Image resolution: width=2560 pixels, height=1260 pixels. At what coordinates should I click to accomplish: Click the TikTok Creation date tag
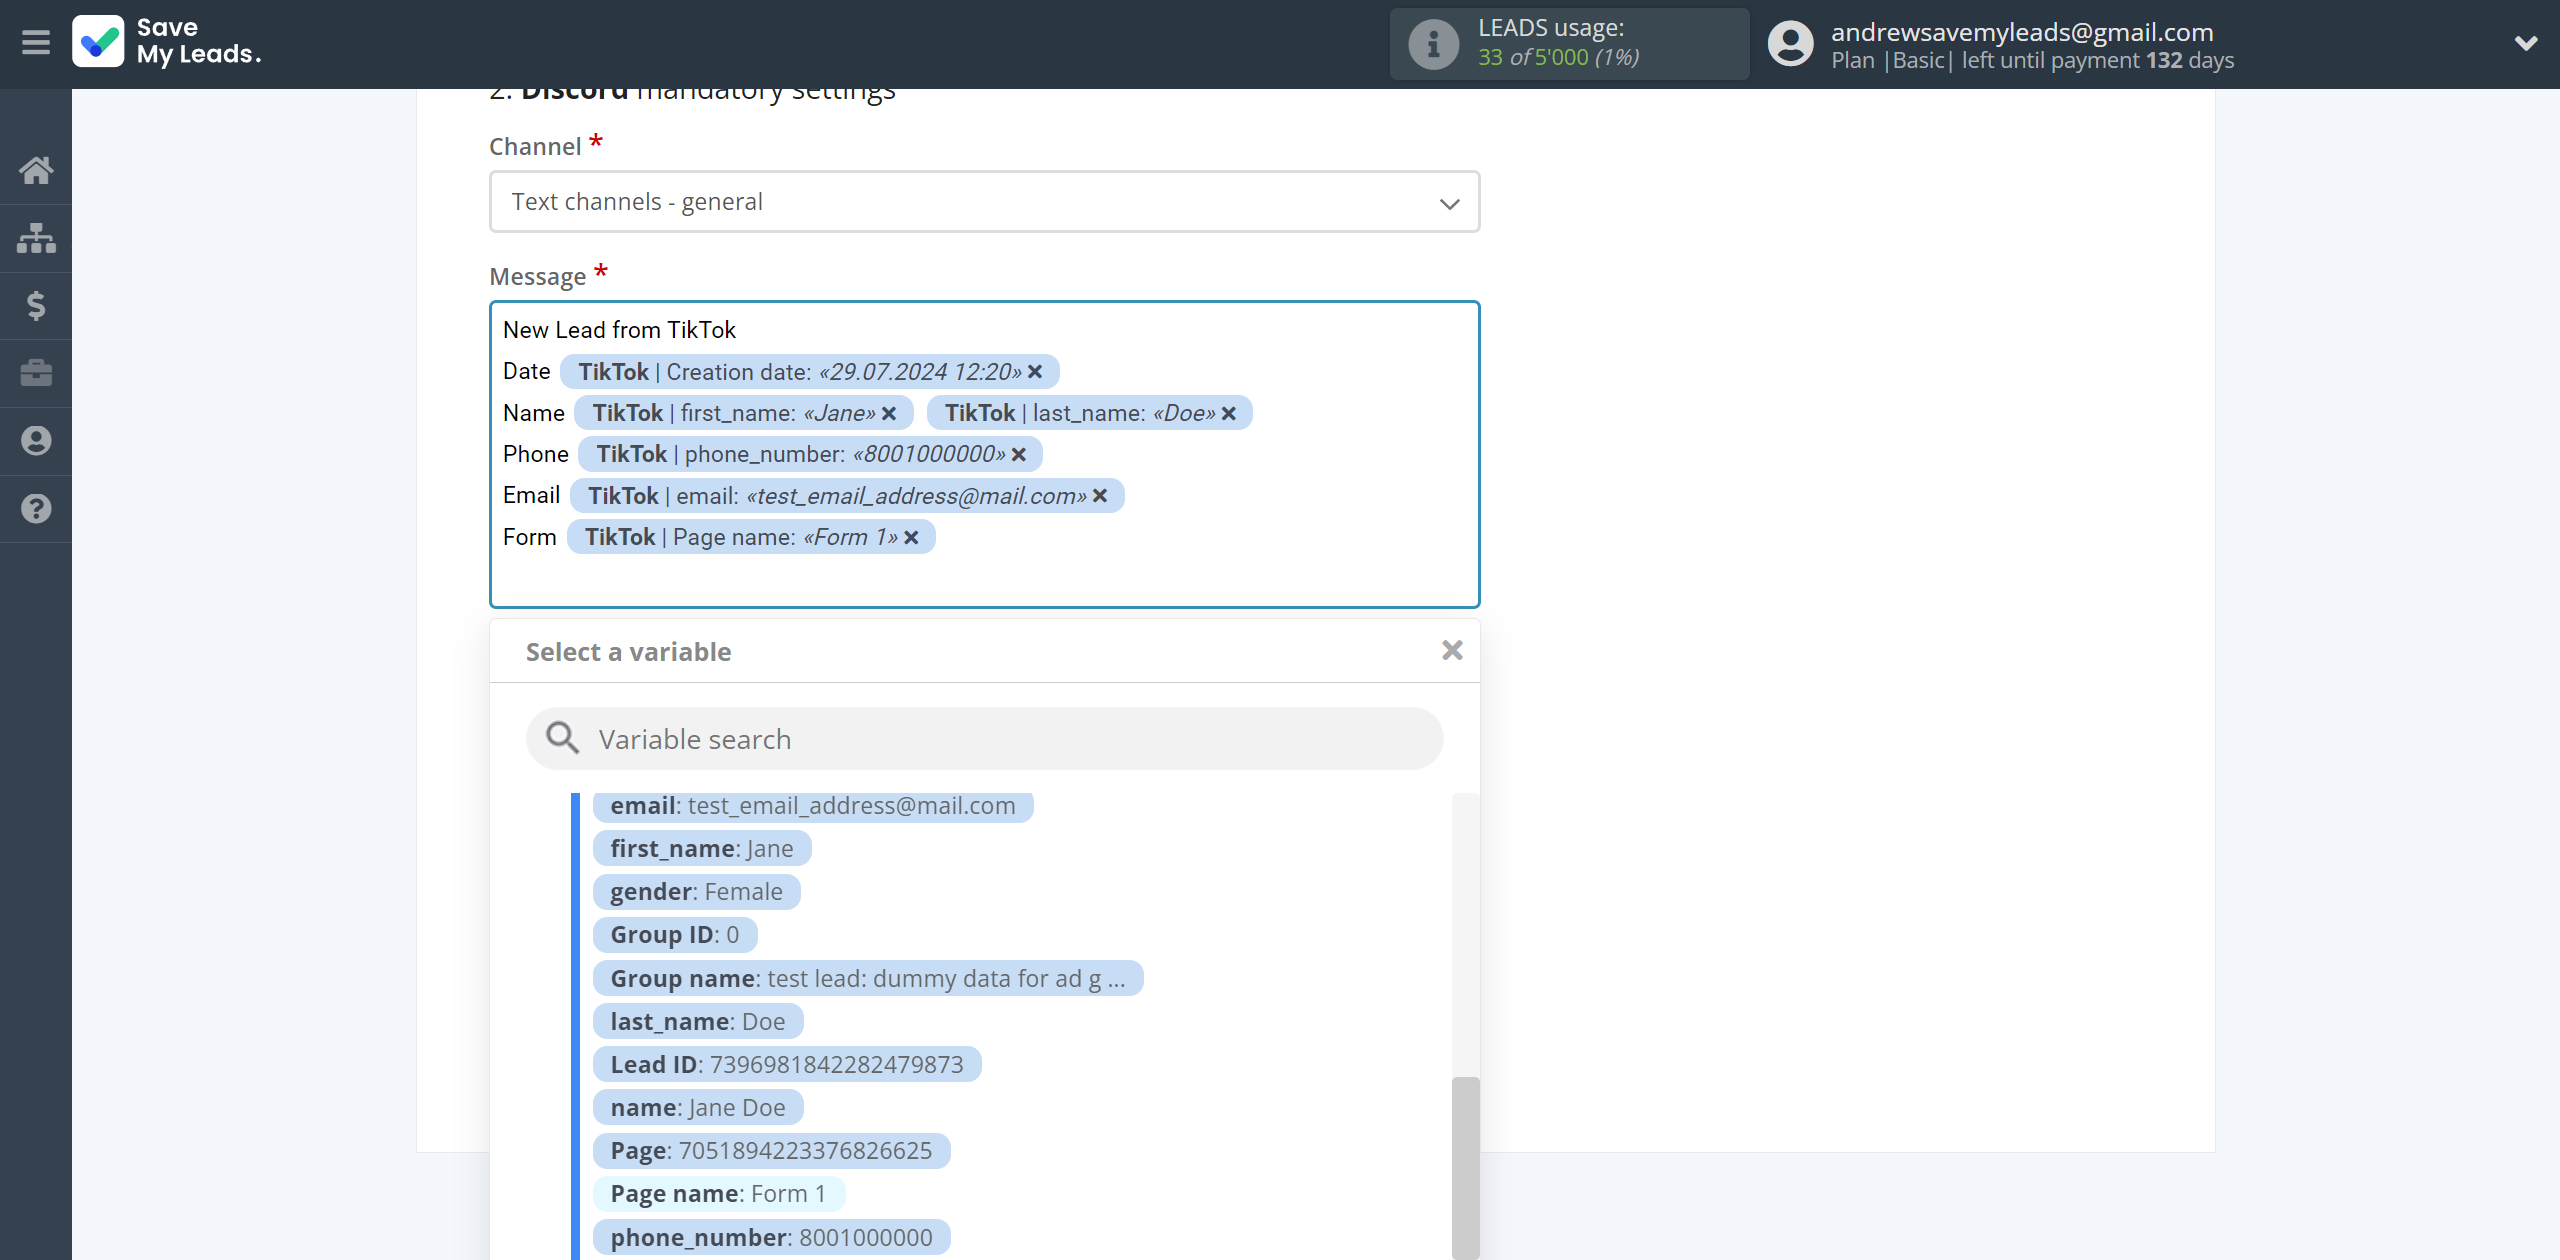[809, 372]
